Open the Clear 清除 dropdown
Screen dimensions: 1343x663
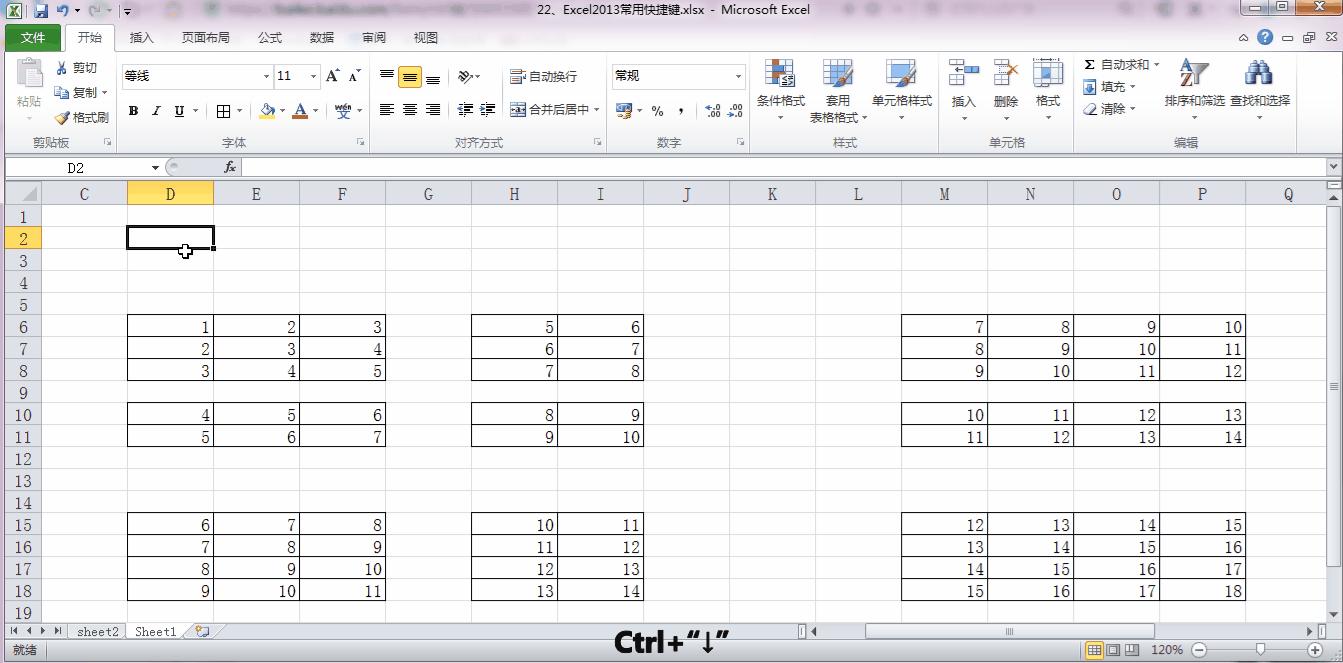pos(1109,109)
